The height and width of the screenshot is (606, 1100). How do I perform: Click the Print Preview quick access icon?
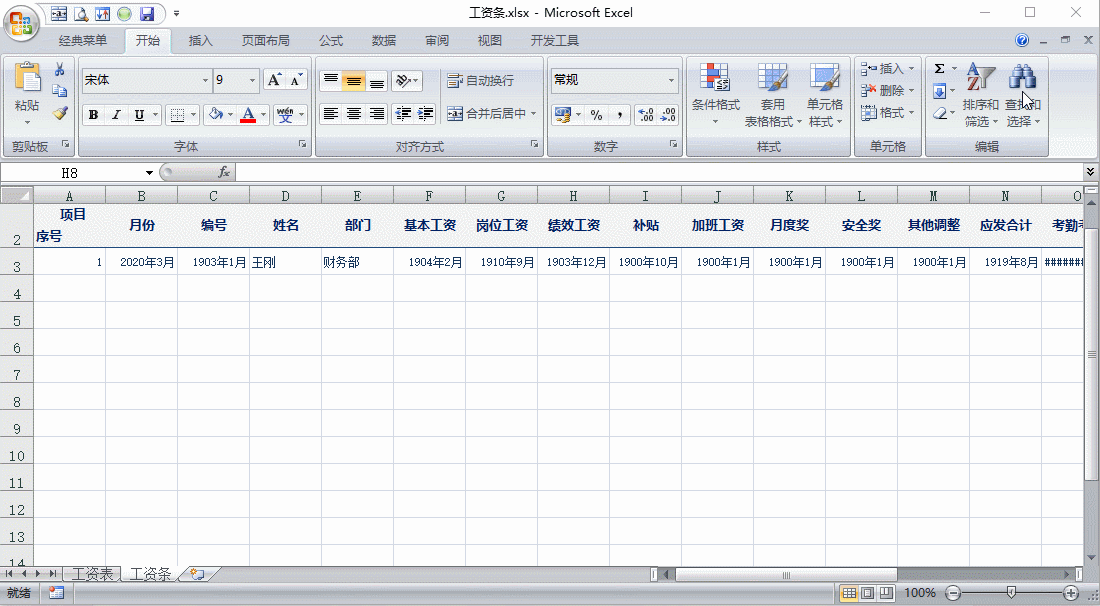point(81,13)
